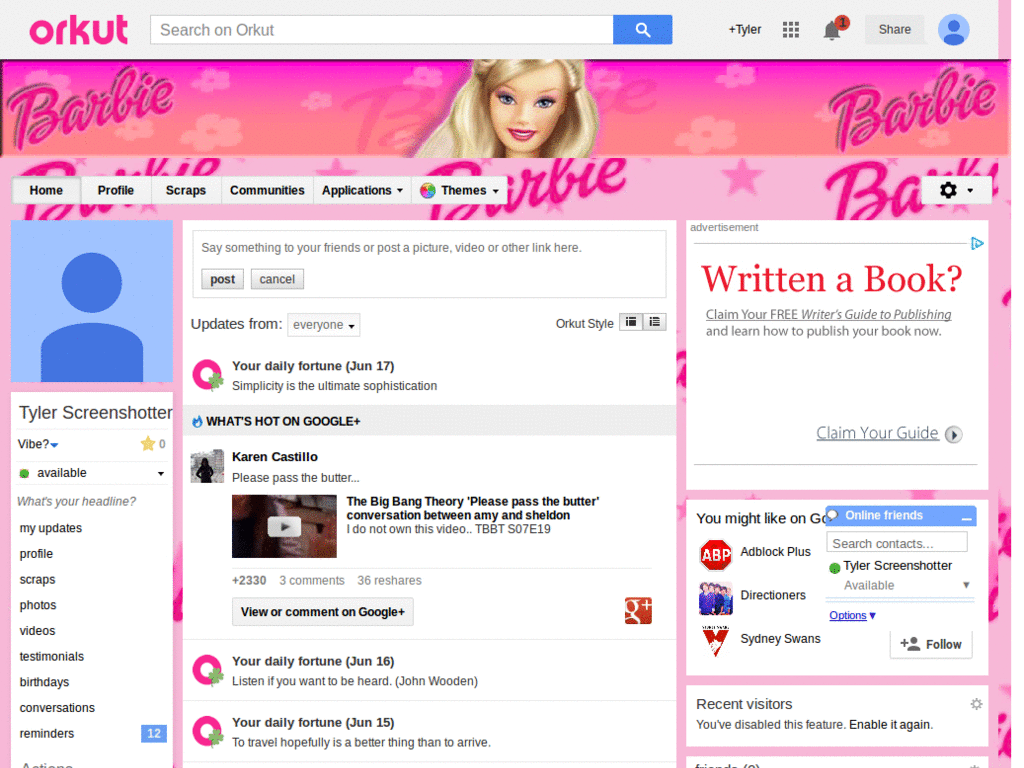Select Tyler Screenshotter in the chat list
Screen dimensions: 1024x768
pos(897,566)
